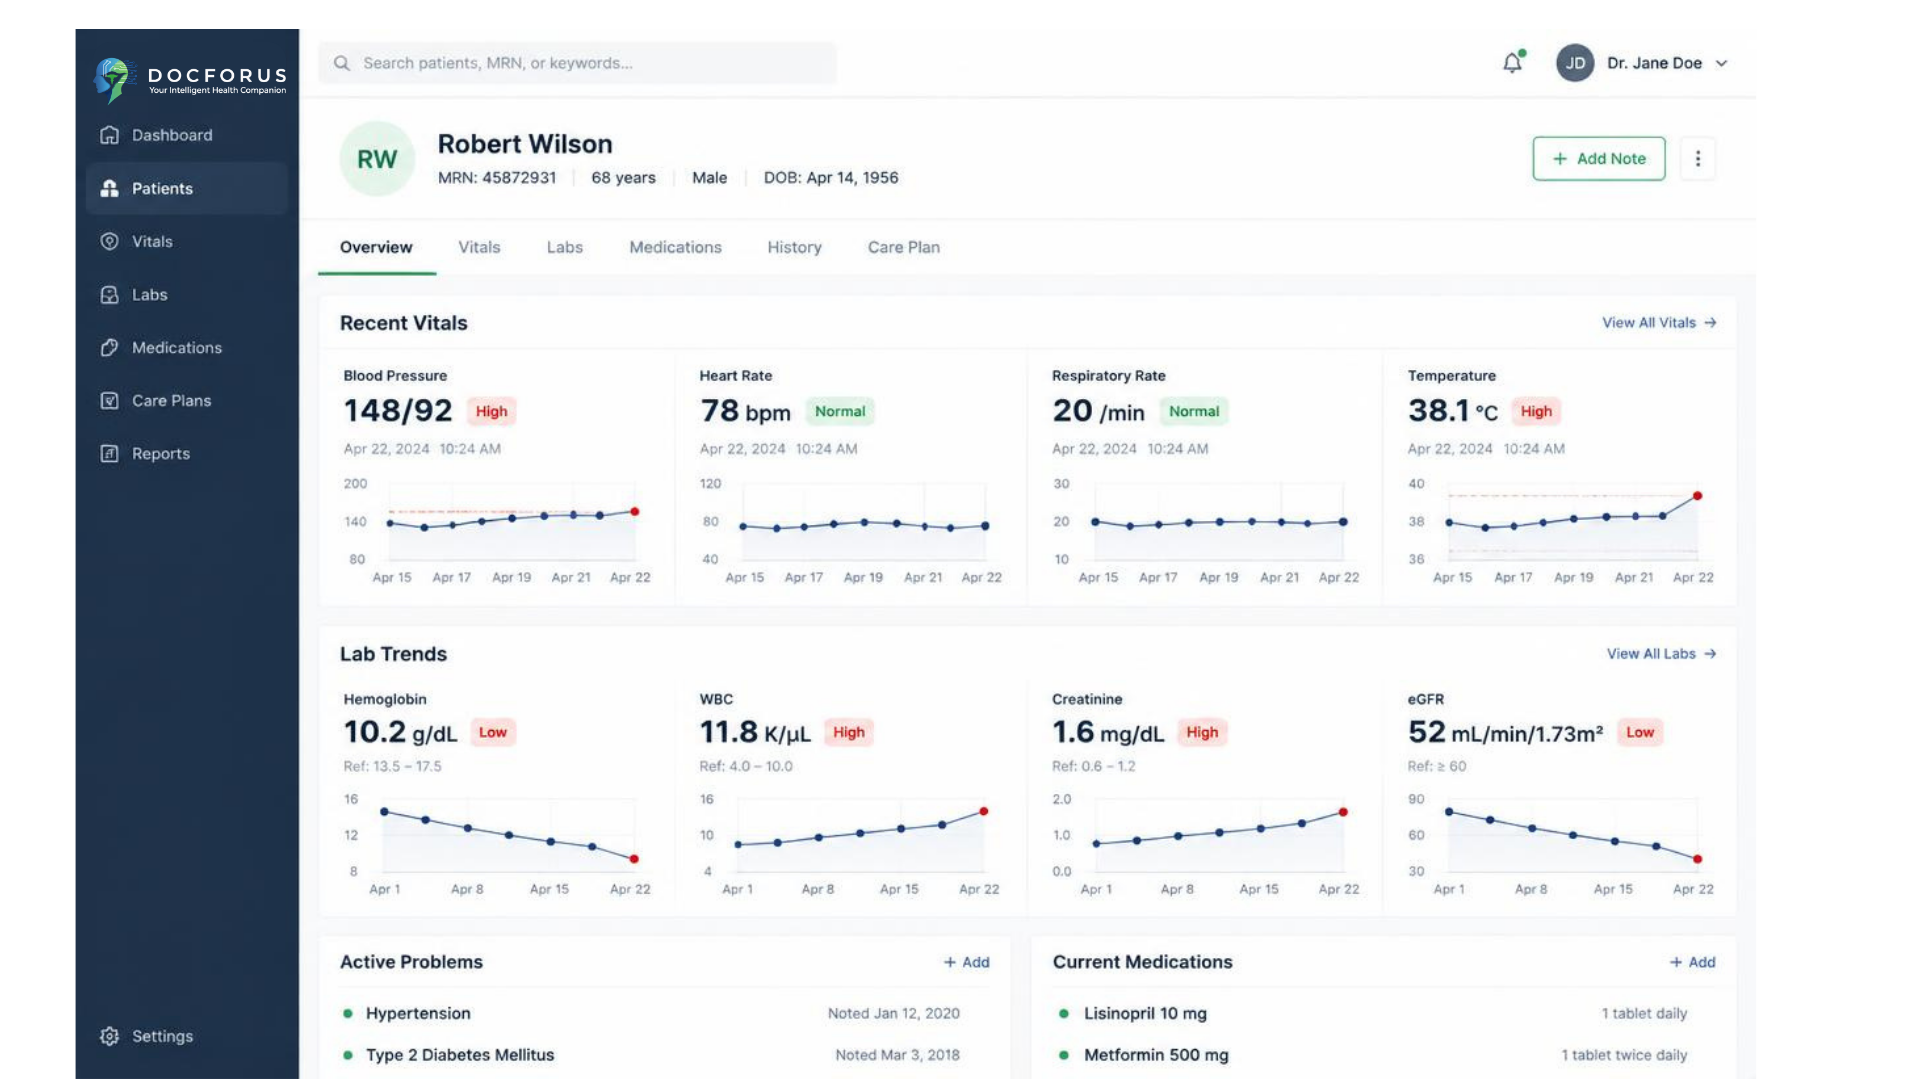Image resolution: width=1920 pixels, height=1080 pixels.
Task: Click the 52 mL/min eGFR value
Action: 1505,732
